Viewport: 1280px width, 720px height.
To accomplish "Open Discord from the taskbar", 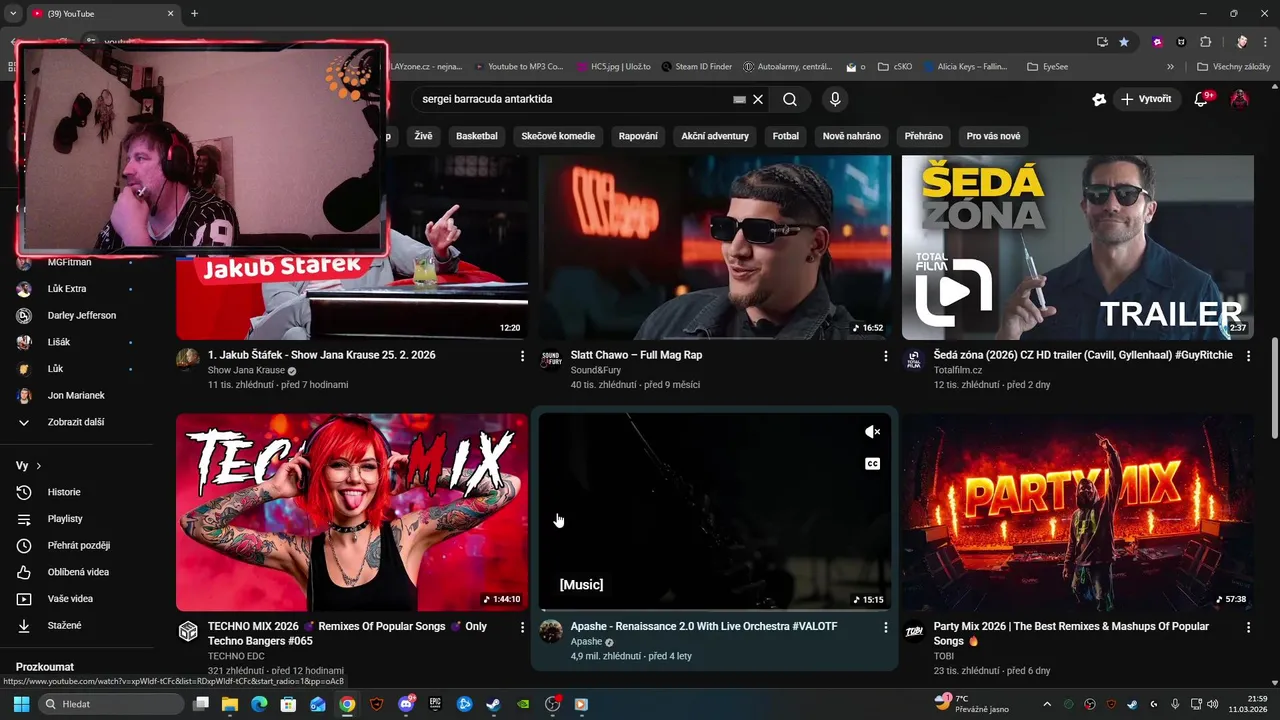I will point(406,704).
